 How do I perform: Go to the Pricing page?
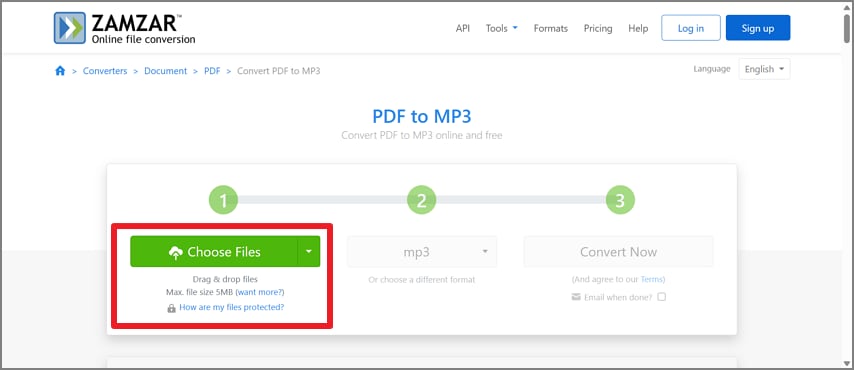click(x=598, y=28)
